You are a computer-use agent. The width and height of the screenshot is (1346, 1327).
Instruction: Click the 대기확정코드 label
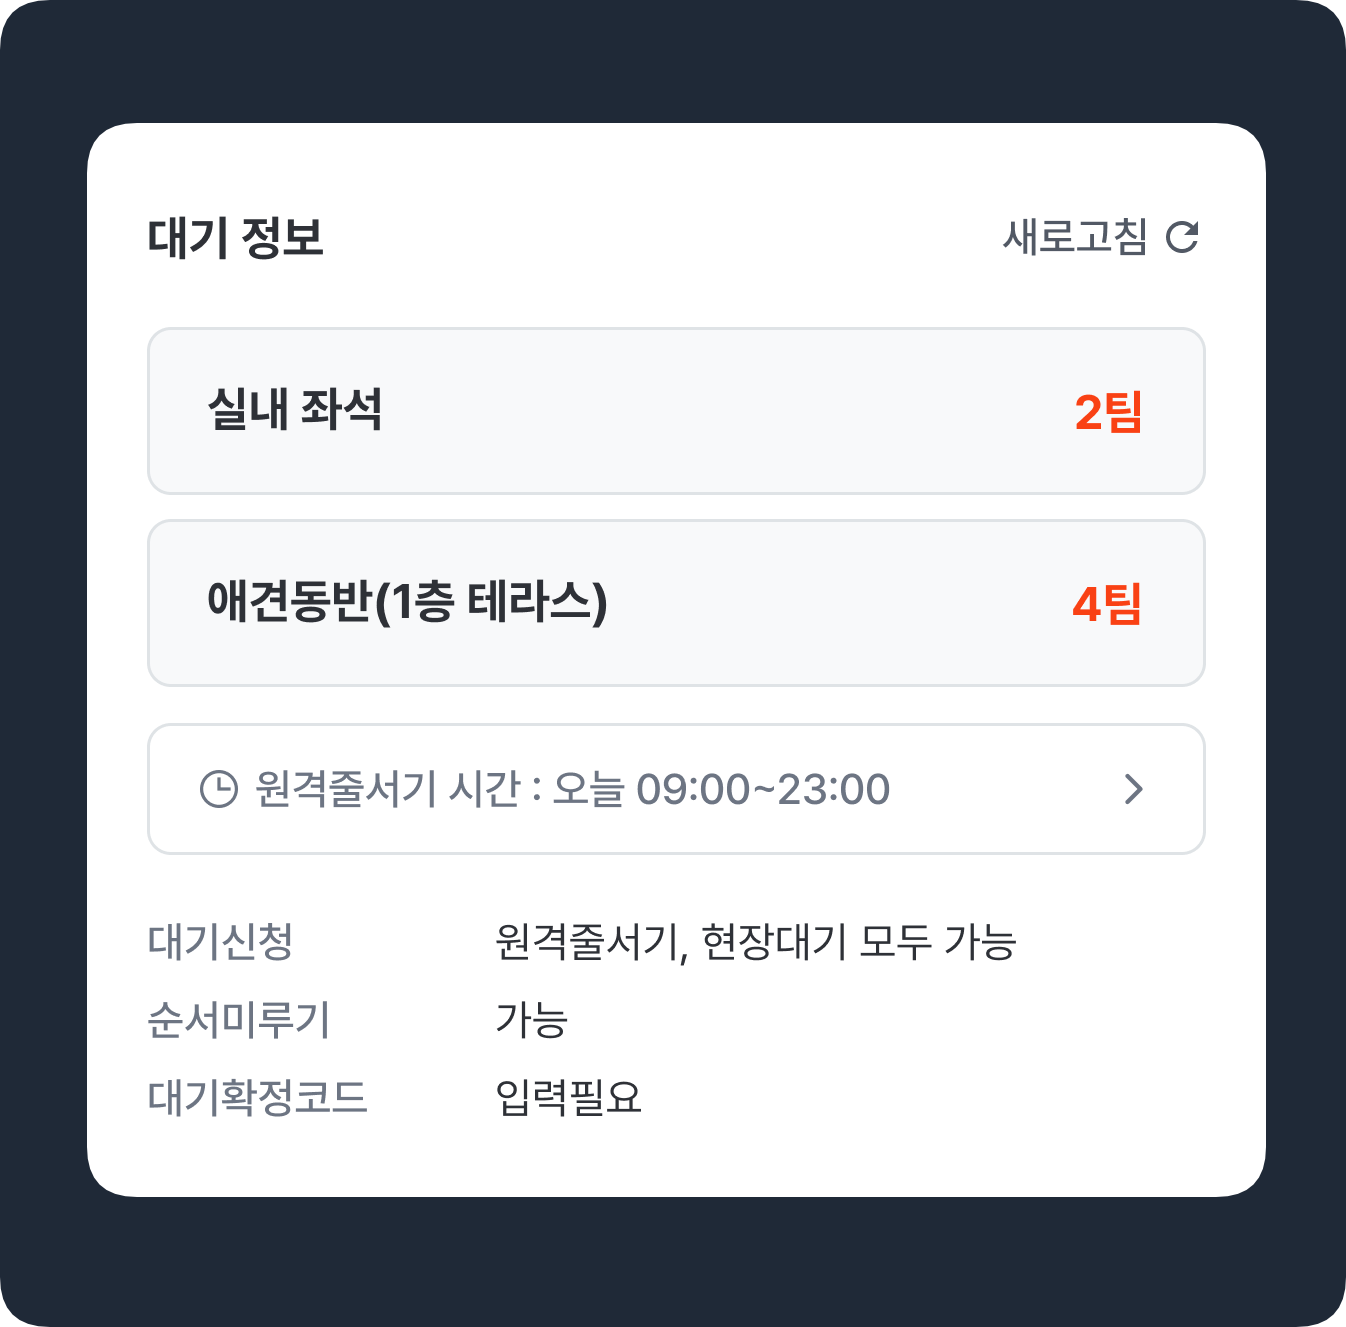point(257,1098)
